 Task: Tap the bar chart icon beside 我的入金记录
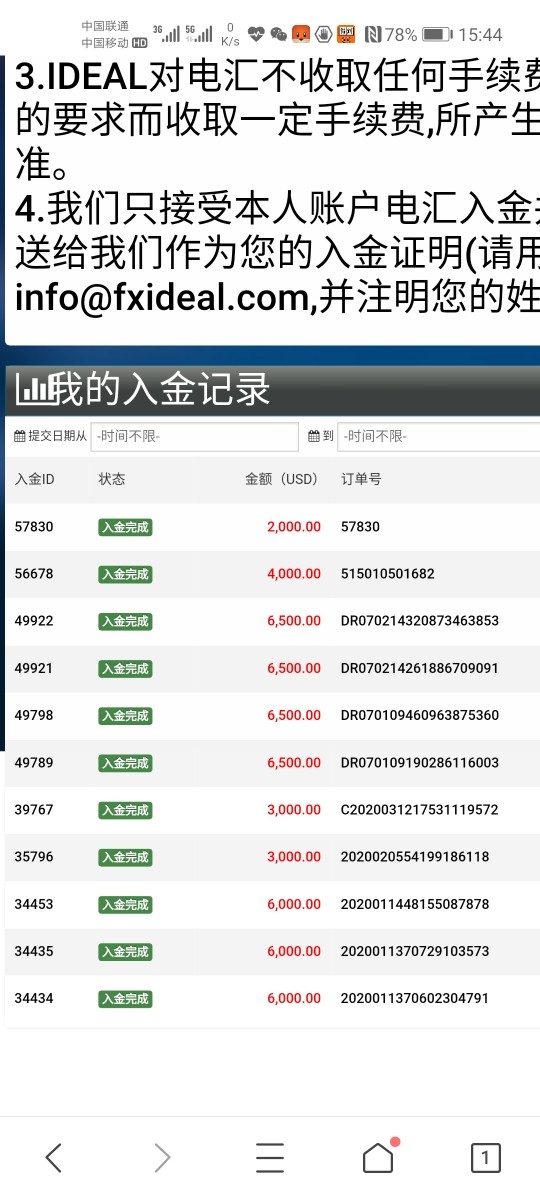coord(35,390)
